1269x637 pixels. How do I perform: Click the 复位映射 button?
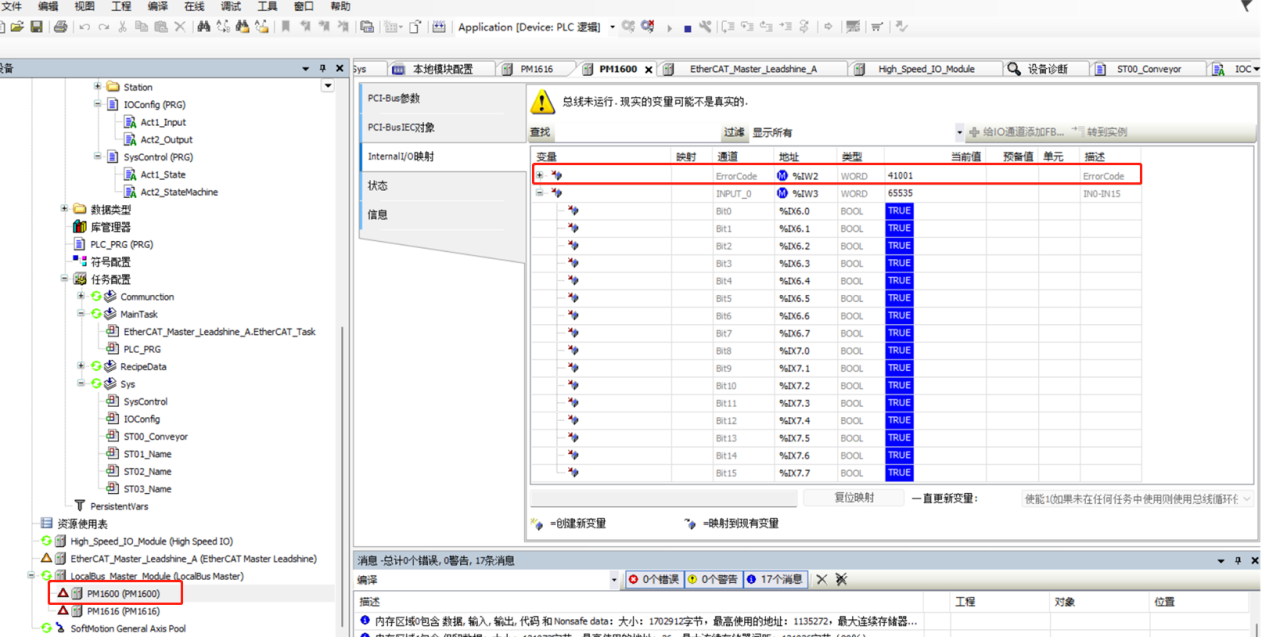tap(854, 498)
